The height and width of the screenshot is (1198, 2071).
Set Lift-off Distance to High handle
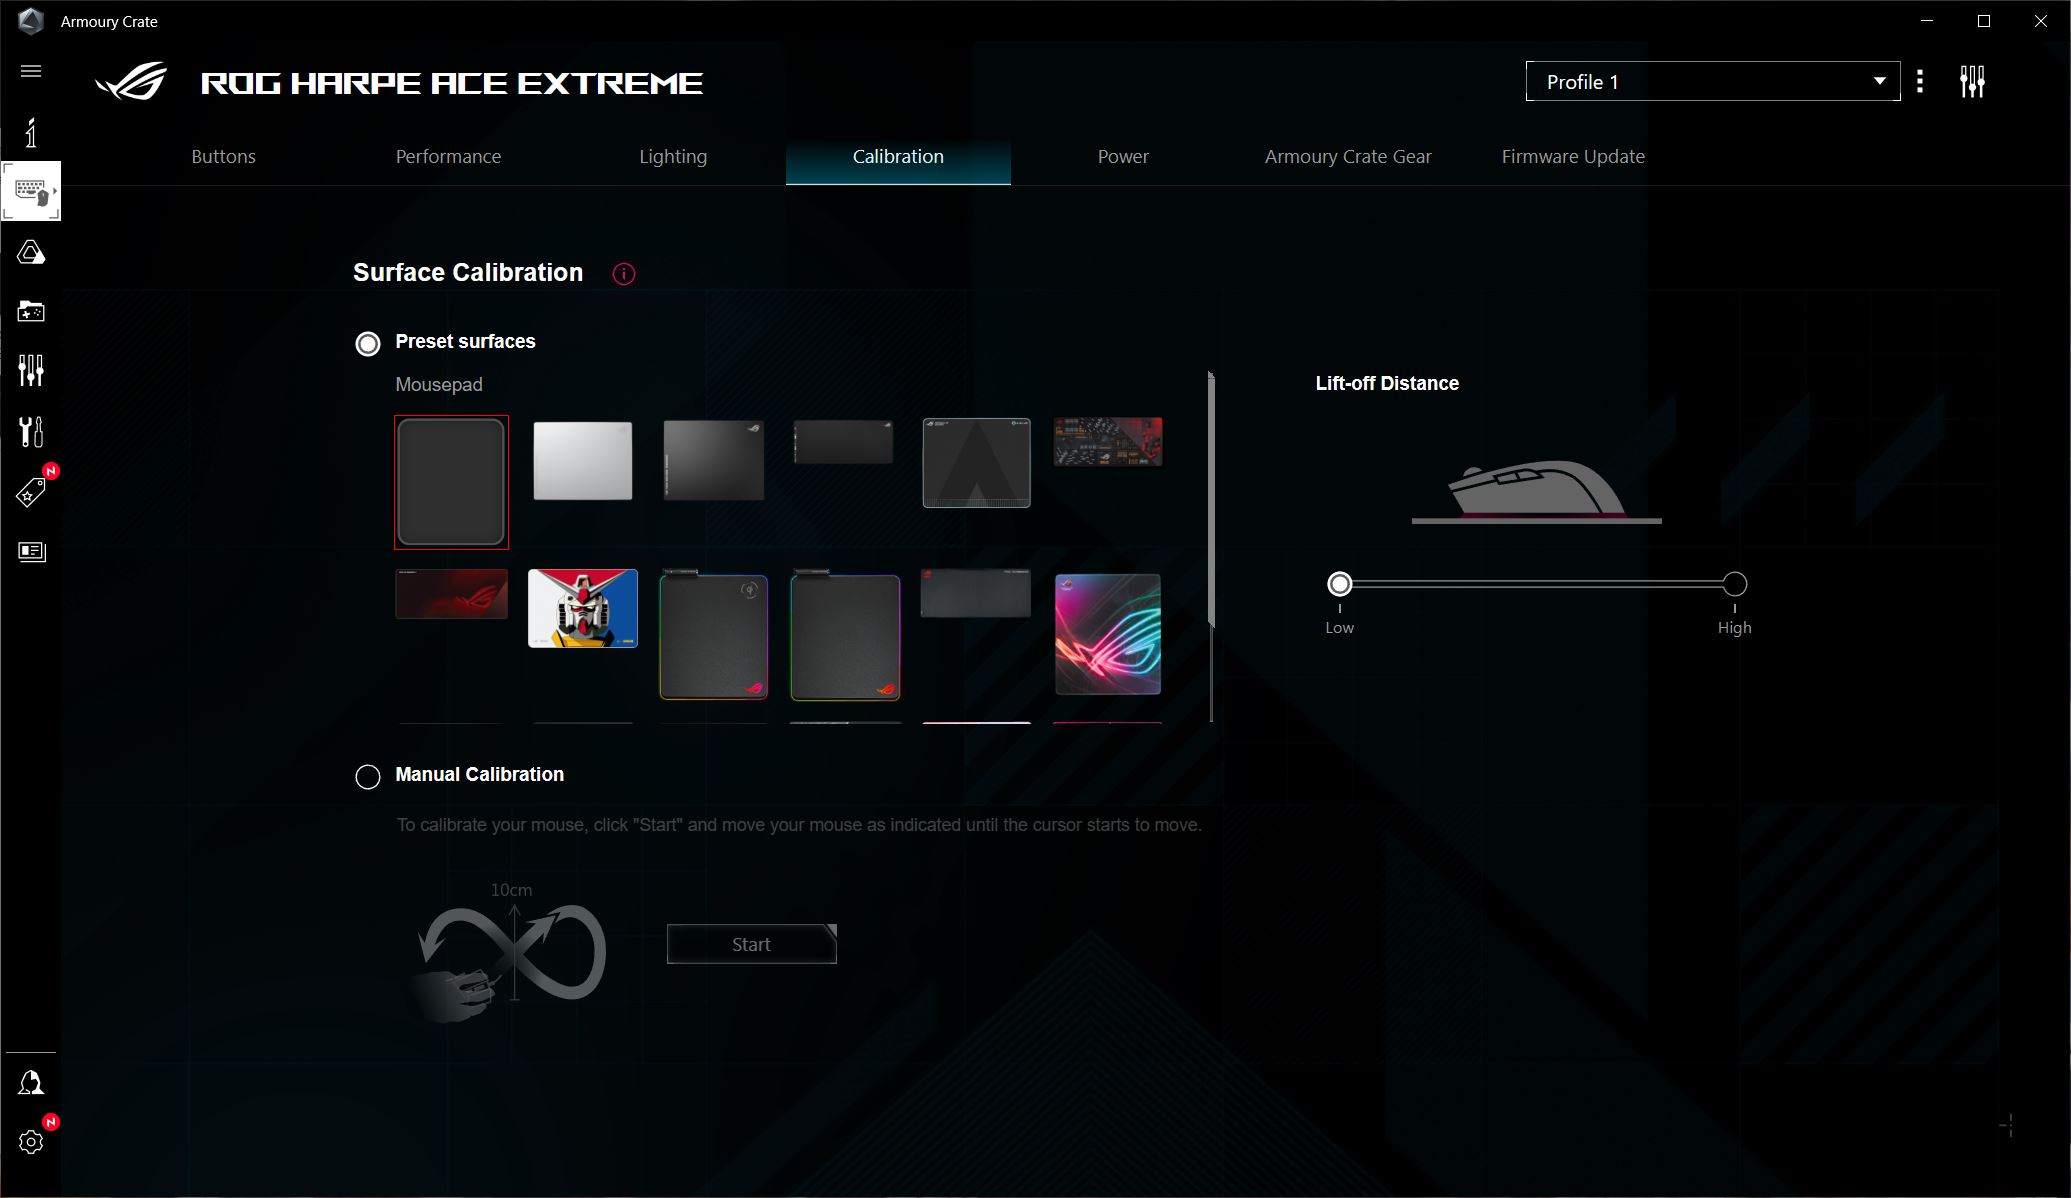(x=1735, y=584)
